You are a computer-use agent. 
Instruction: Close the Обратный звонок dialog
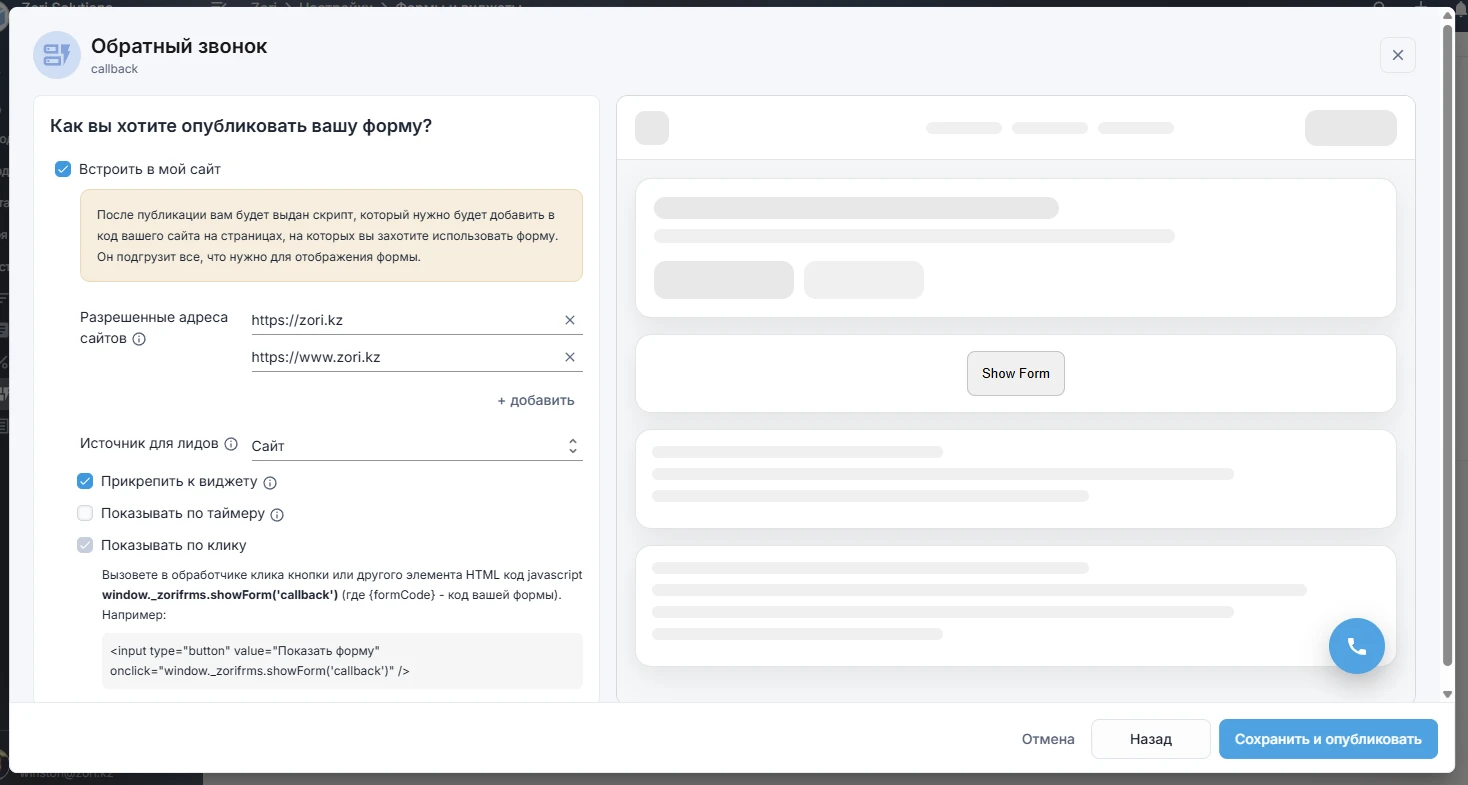[1397, 55]
